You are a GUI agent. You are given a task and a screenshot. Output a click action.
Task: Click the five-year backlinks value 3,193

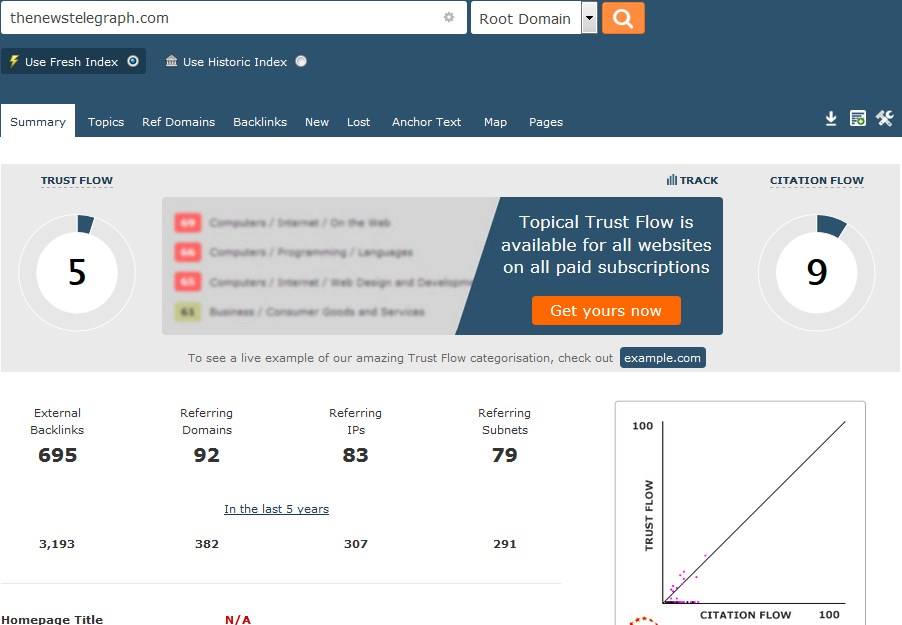pyautogui.click(x=56, y=544)
